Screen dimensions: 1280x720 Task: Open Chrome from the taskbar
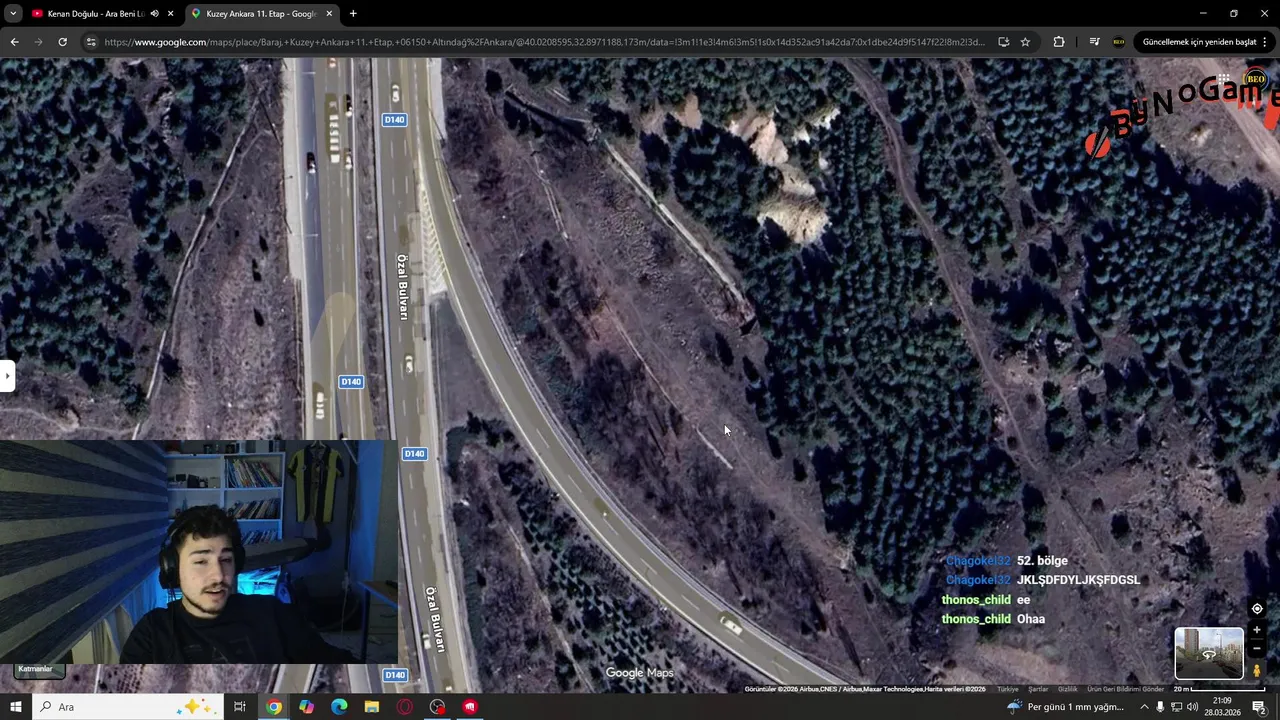tap(274, 707)
